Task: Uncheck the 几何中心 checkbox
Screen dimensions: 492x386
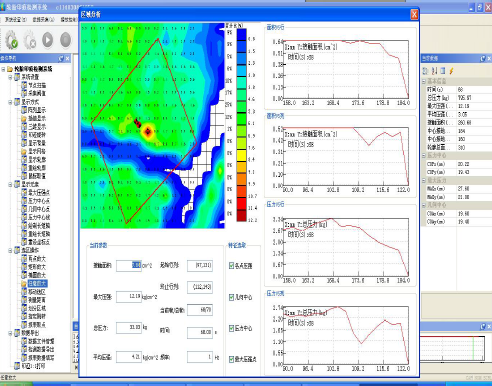Action: (x=232, y=297)
